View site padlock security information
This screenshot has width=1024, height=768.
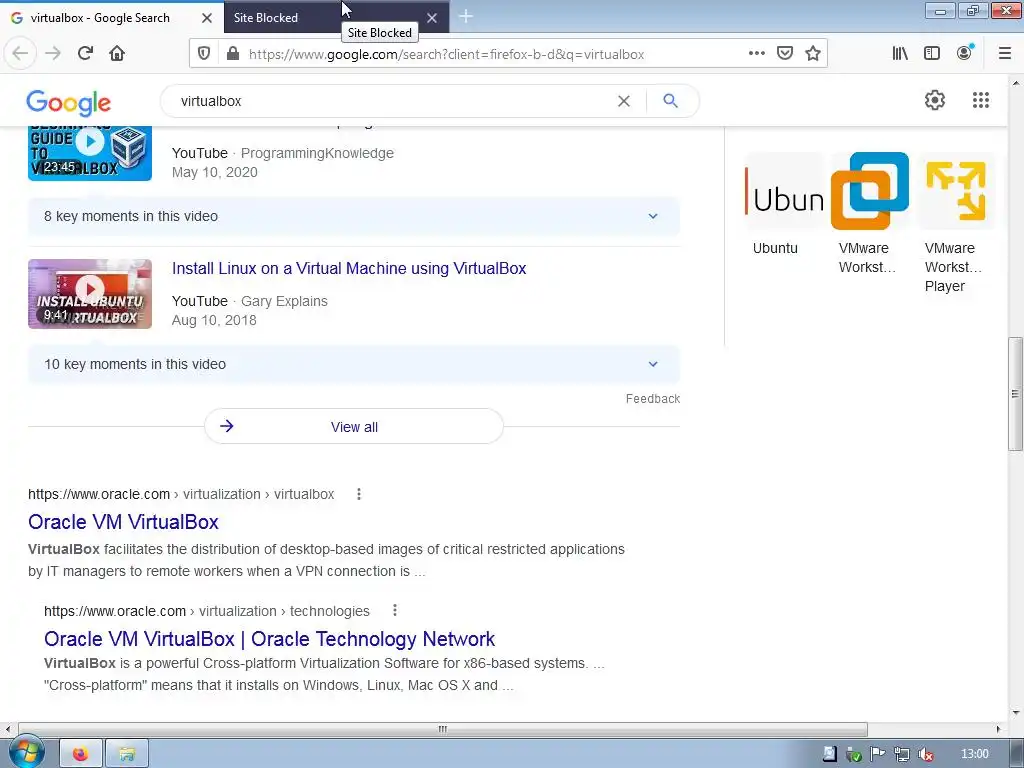232,54
